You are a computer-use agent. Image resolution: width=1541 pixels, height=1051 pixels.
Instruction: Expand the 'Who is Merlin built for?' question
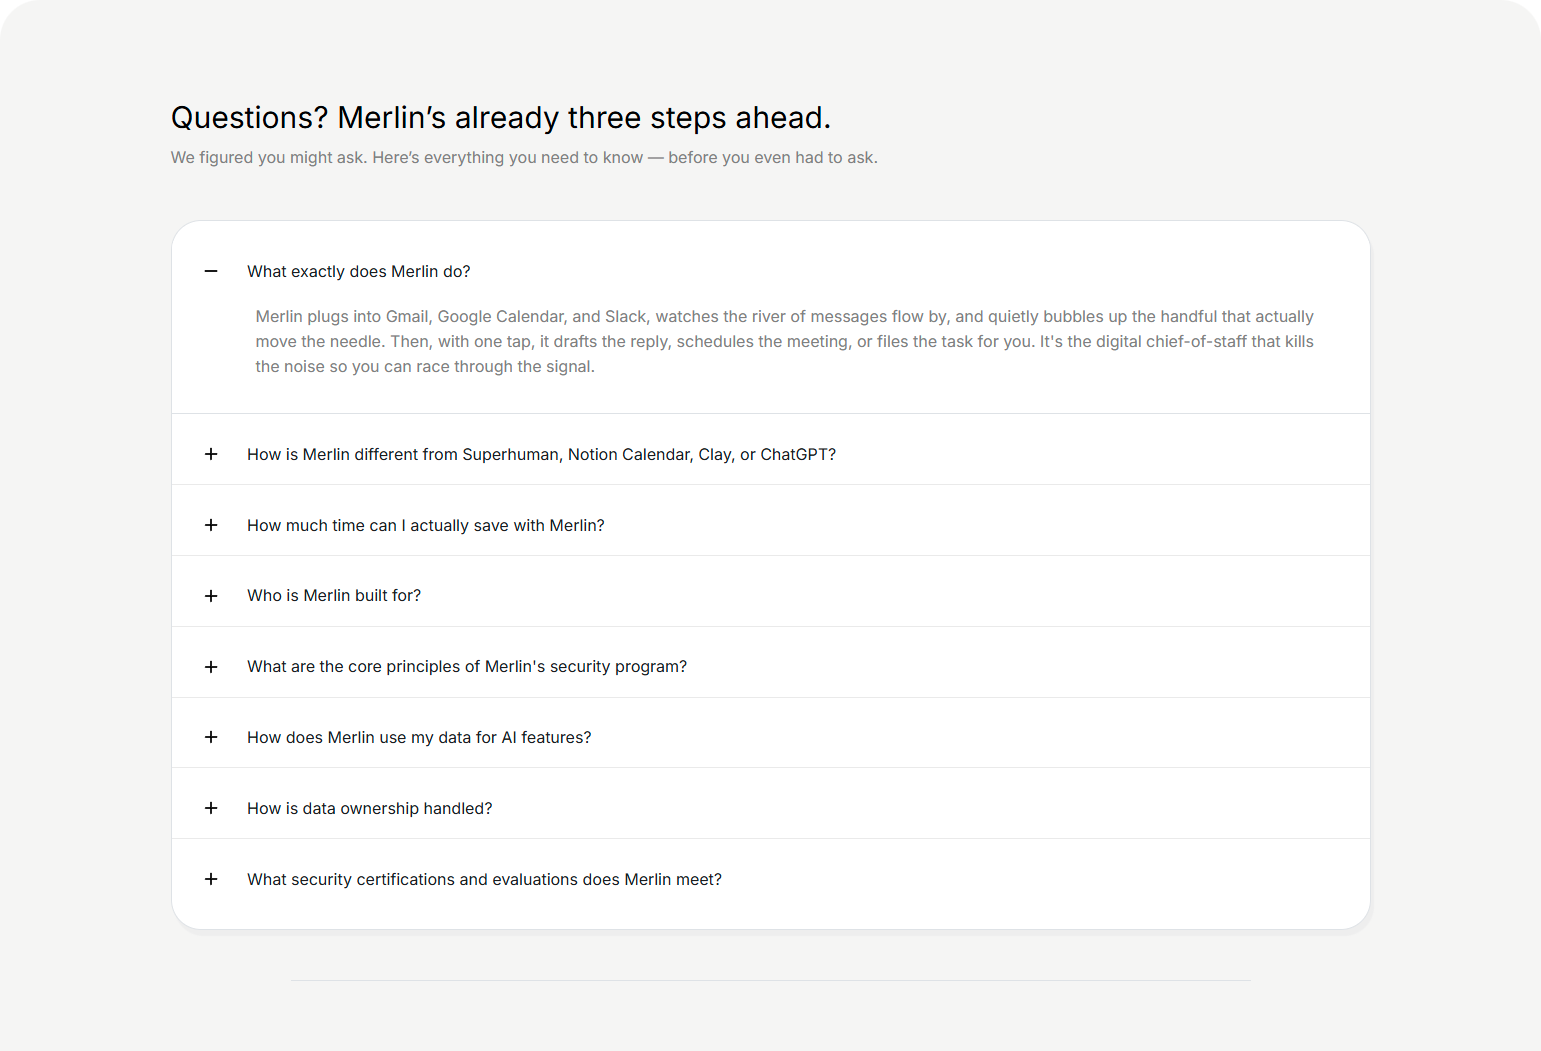point(334,595)
